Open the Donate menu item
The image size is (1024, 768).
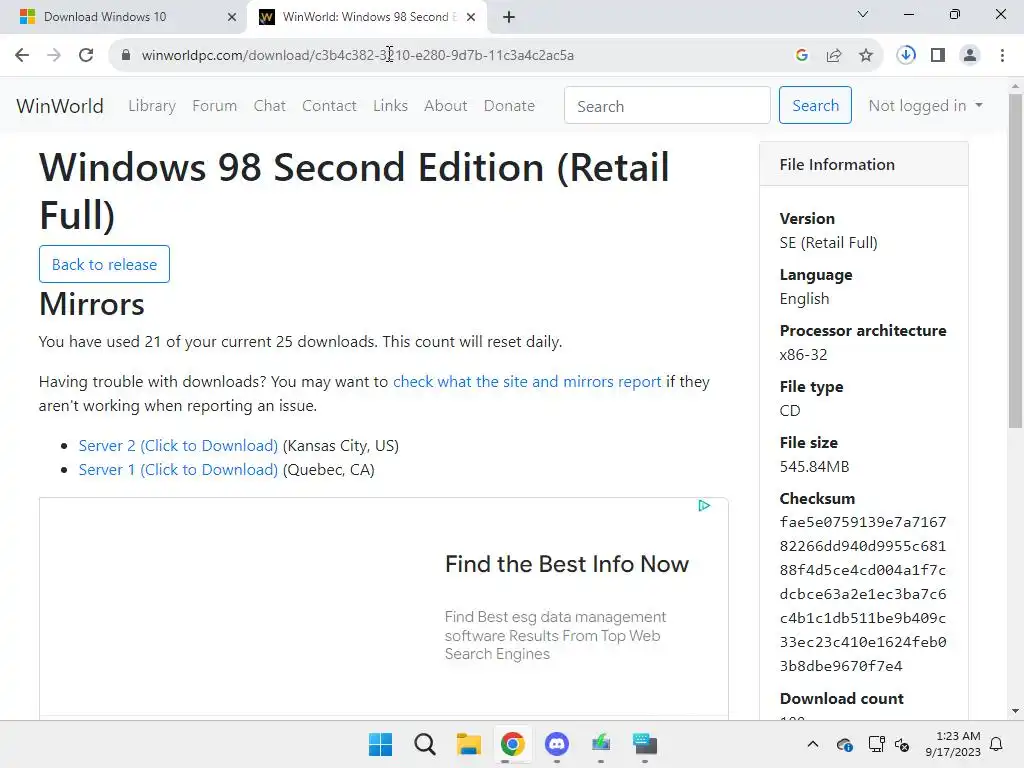coord(509,105)
